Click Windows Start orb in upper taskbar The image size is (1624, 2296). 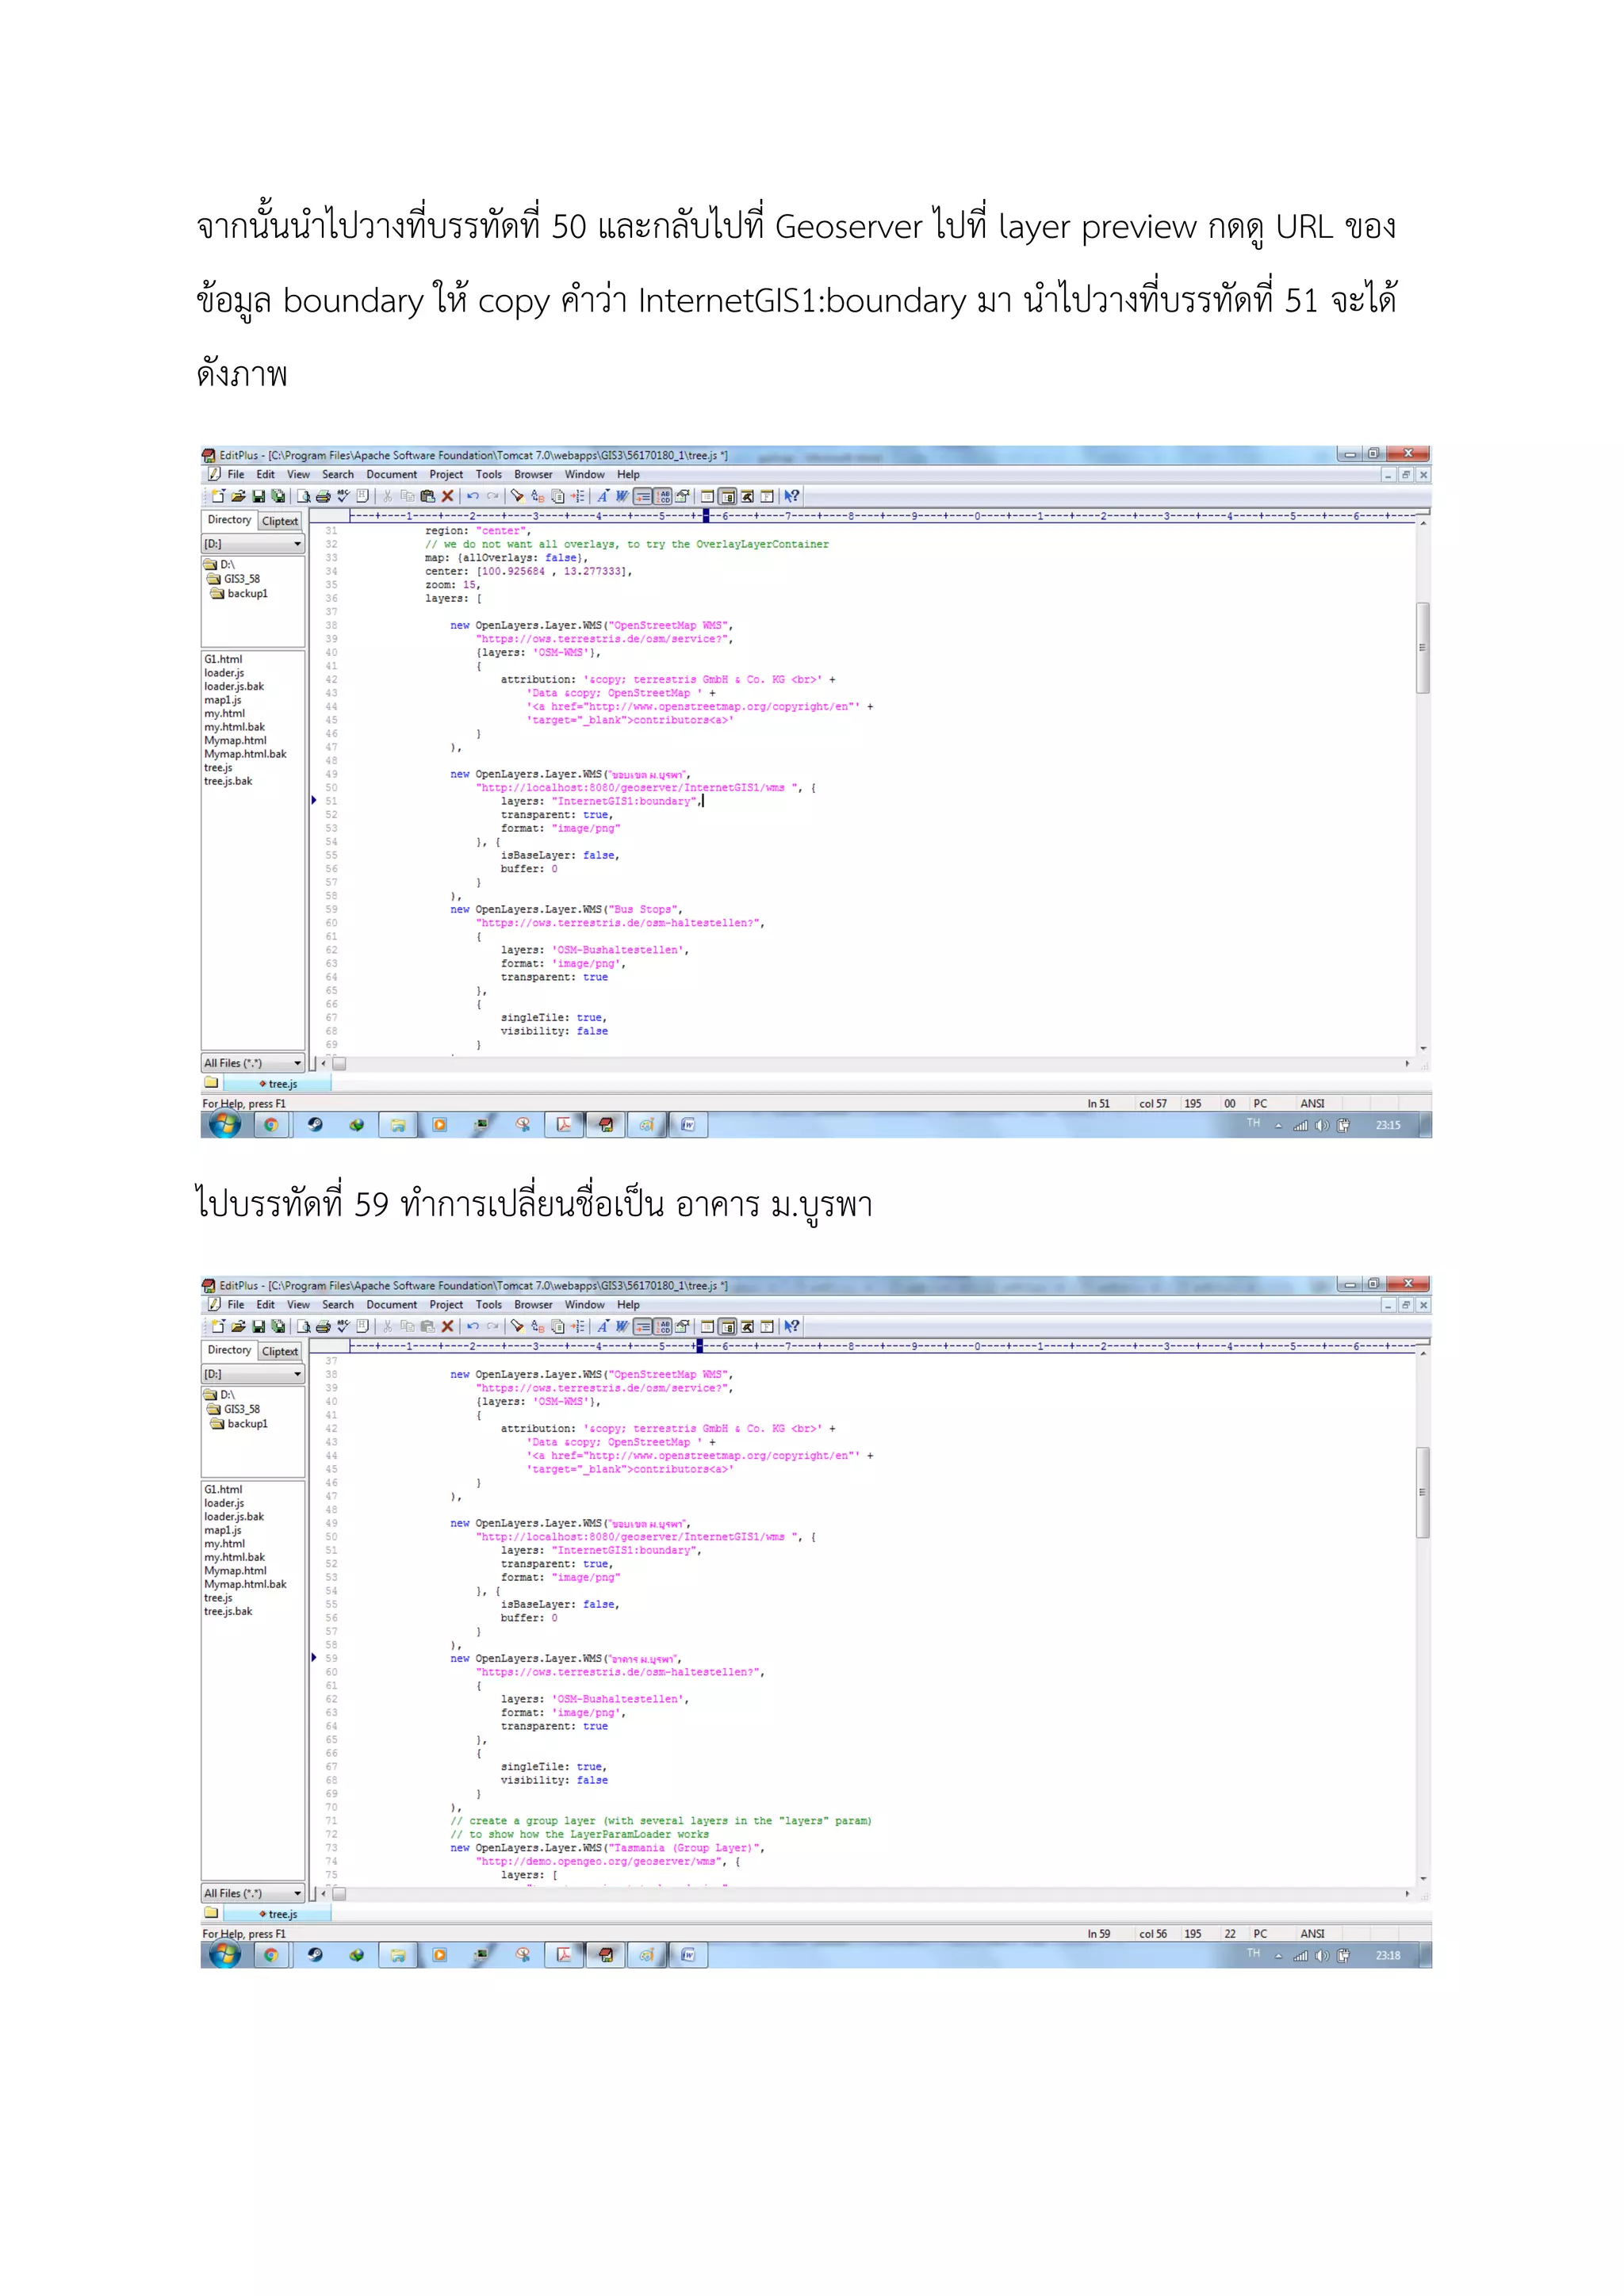[x=225, y=1125]
